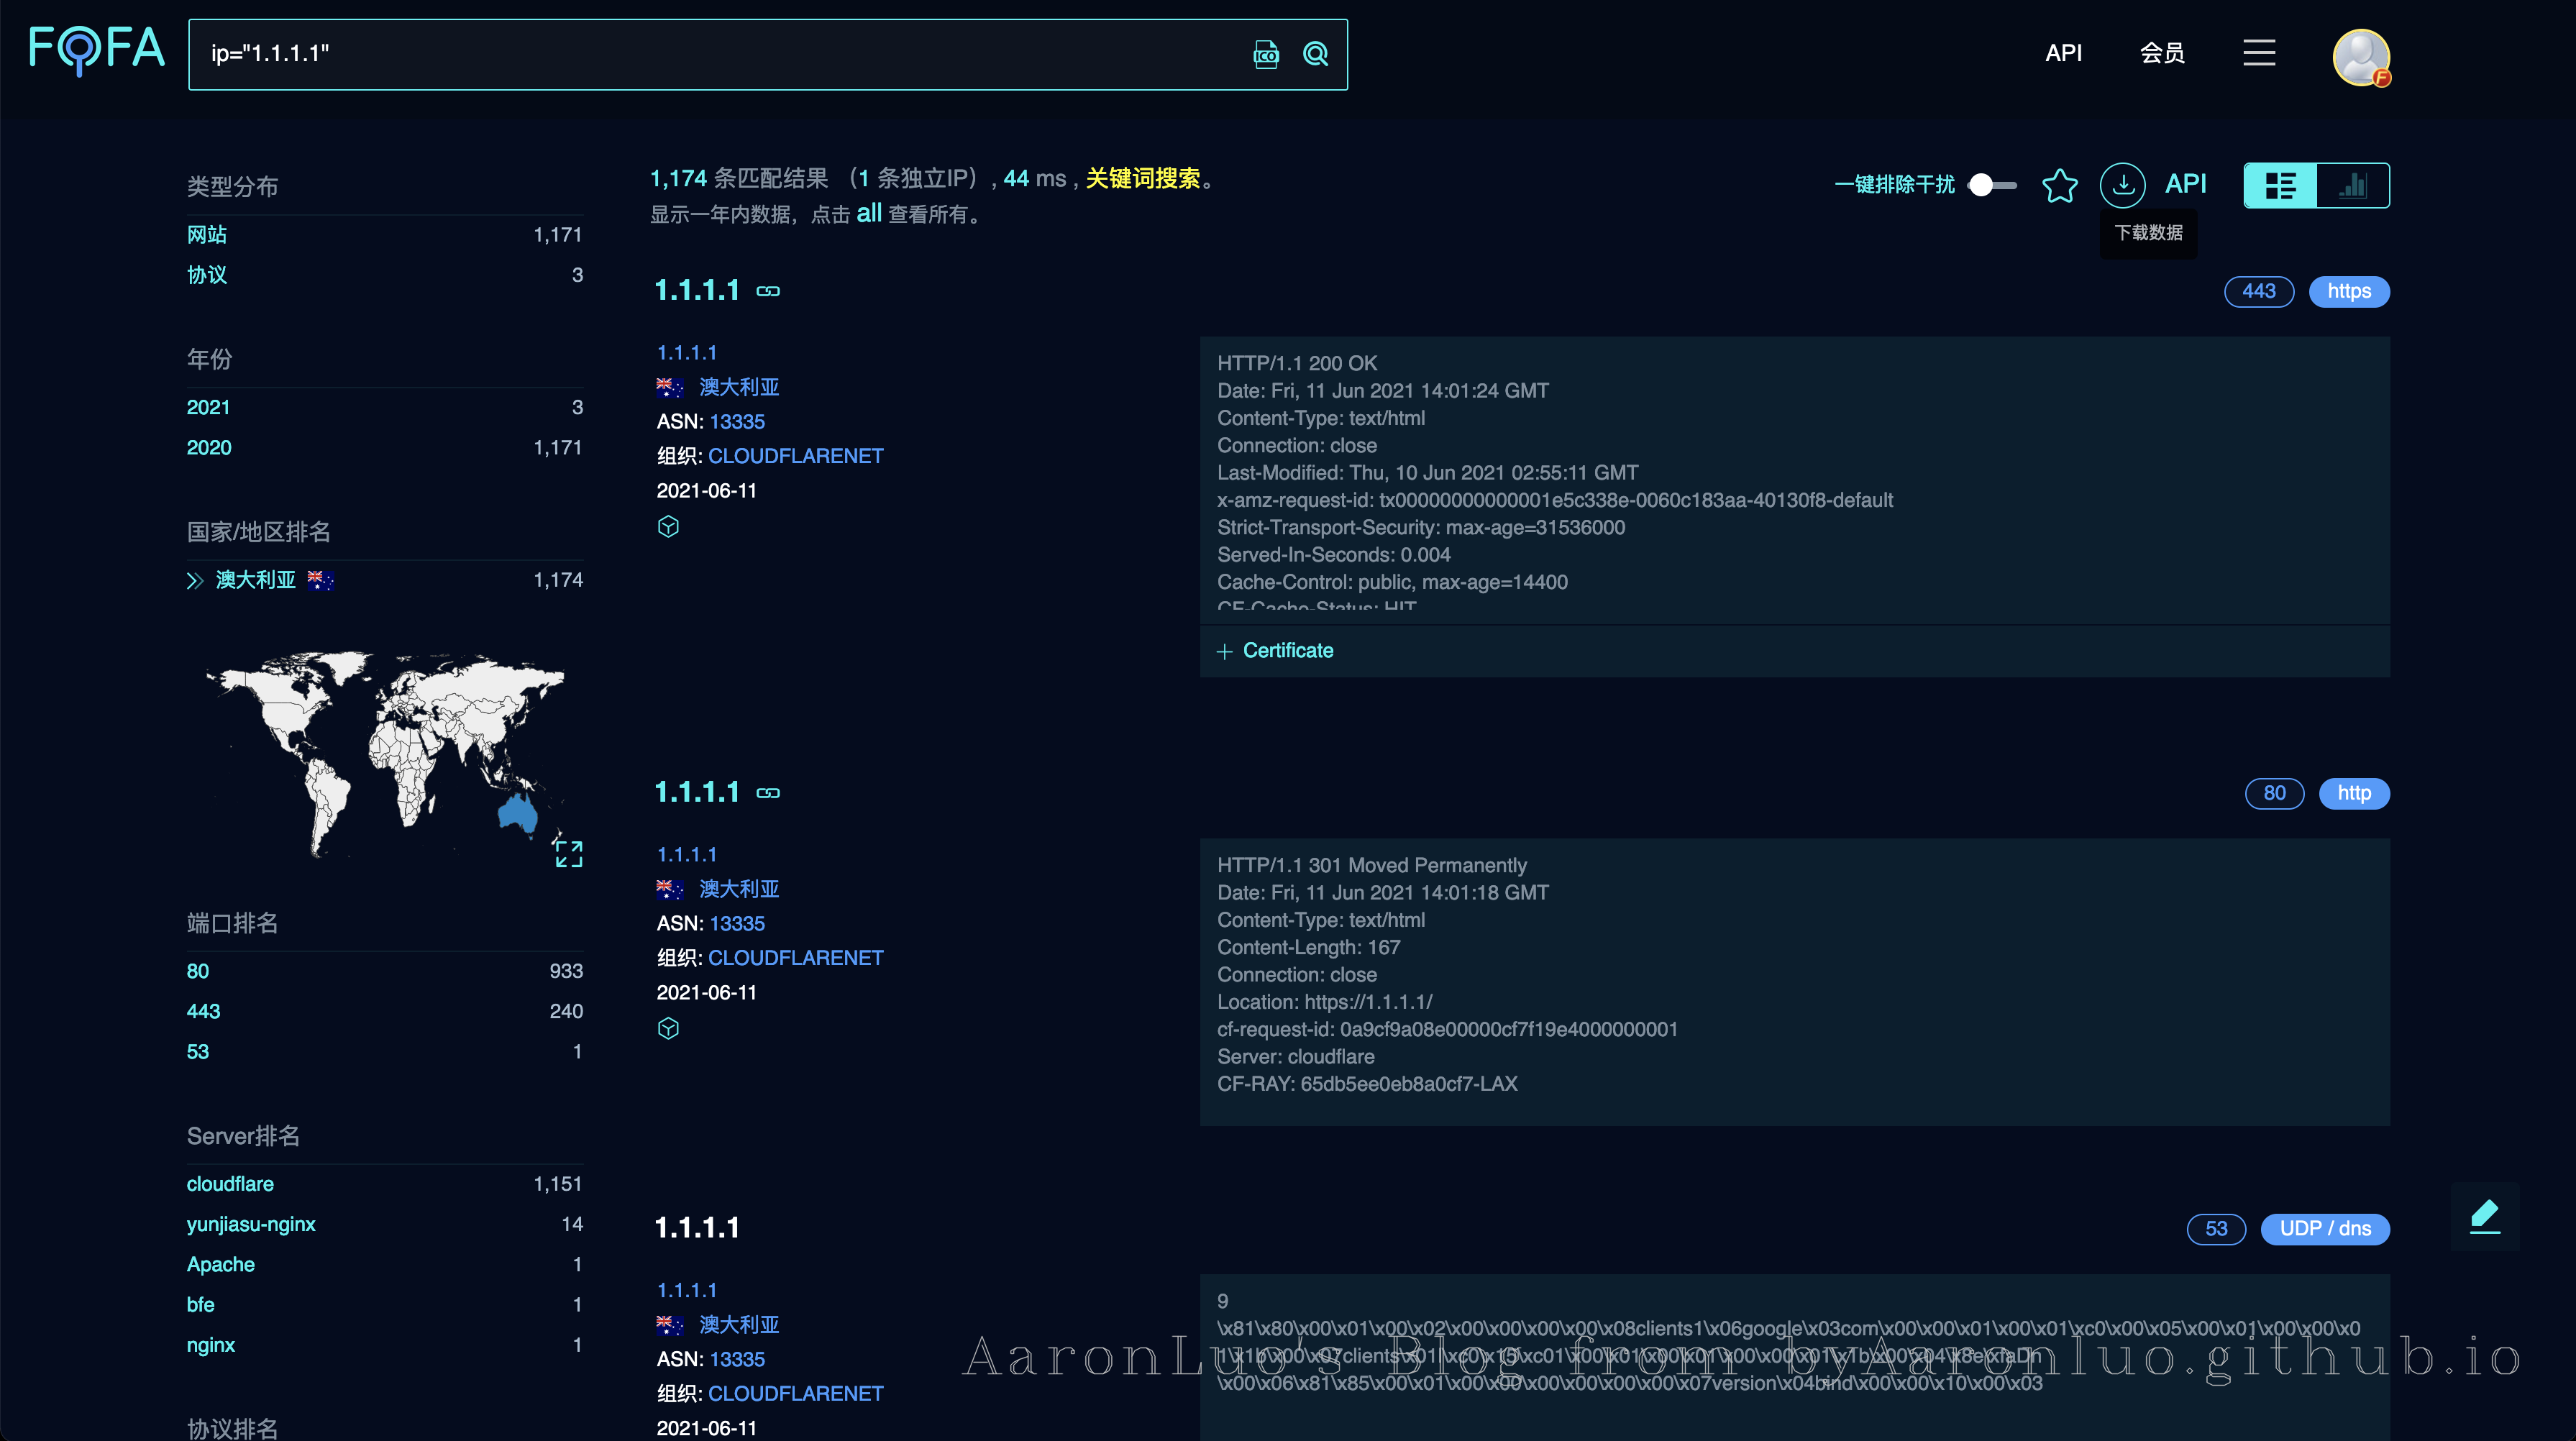
Task: Open the CLOUDFLARENET organization link
Action: coord(796,455)
